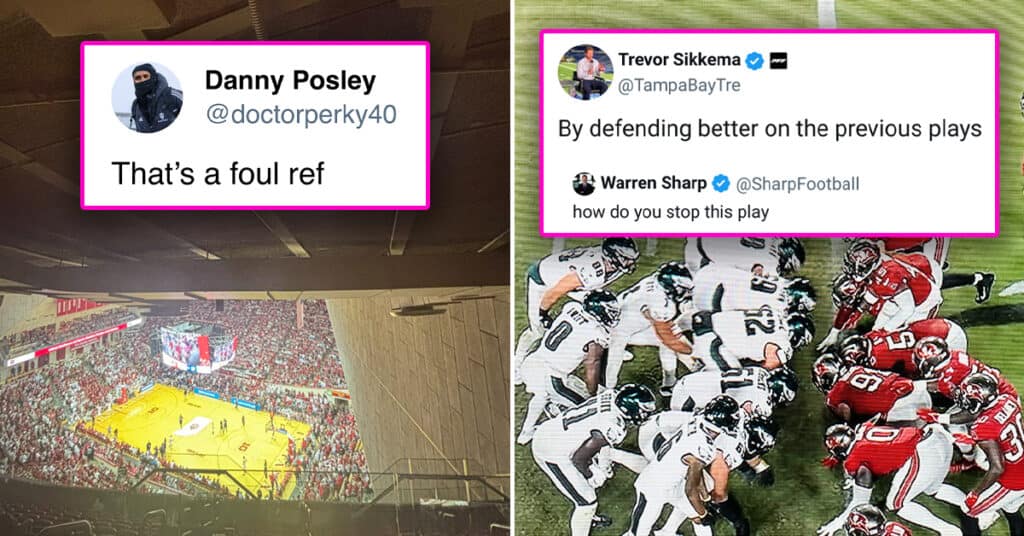Viewport: 1024px width, 536px height.
Task: Click Trevor Sikkema's blue verified badge
Action: click(x=755, y=61)
